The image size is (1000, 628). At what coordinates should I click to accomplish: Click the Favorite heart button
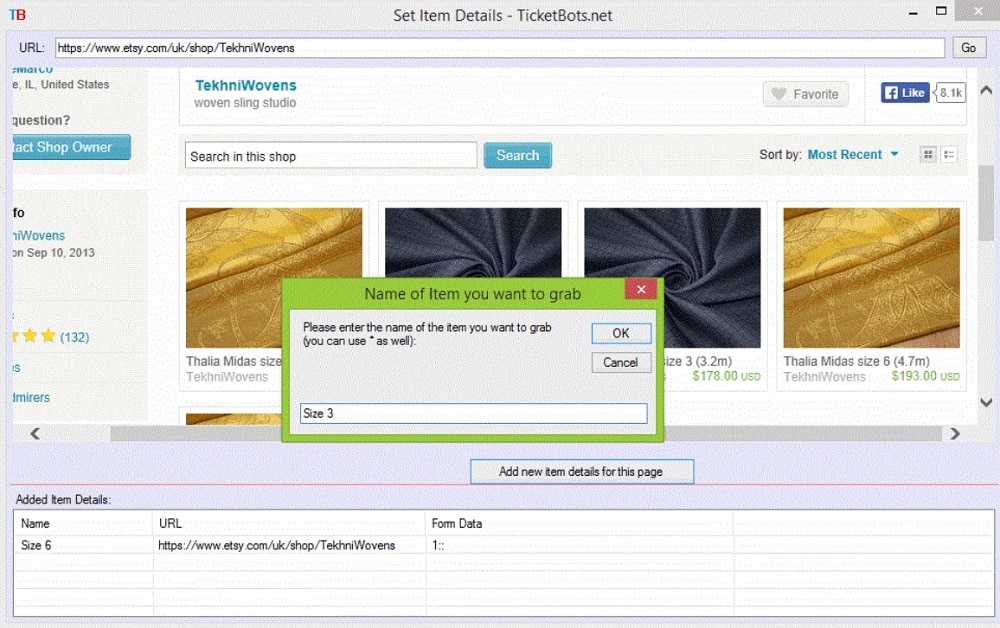(x=805, y=94)
